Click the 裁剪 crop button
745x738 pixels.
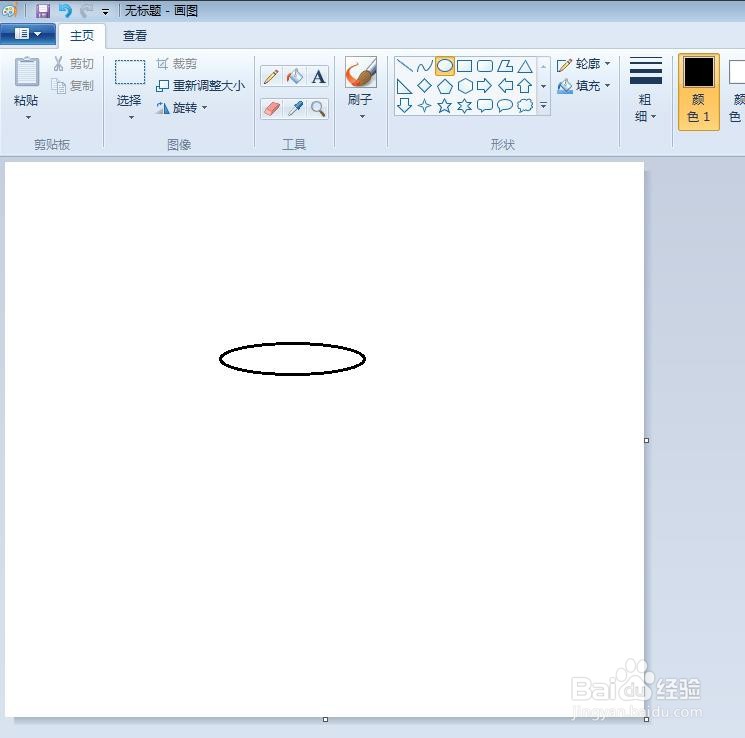(x=176, y=64)
